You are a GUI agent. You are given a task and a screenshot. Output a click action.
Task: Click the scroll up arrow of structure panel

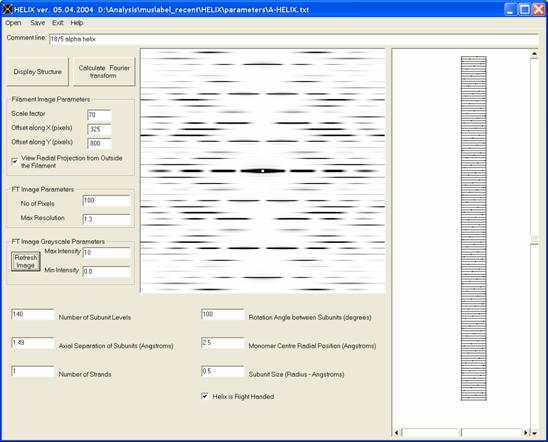[534, 53]
